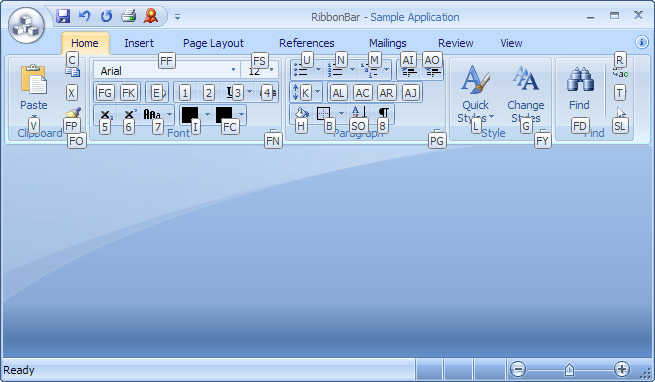
Task: Click the font color black swatch (FC)
Action: [x=224, y=115]
